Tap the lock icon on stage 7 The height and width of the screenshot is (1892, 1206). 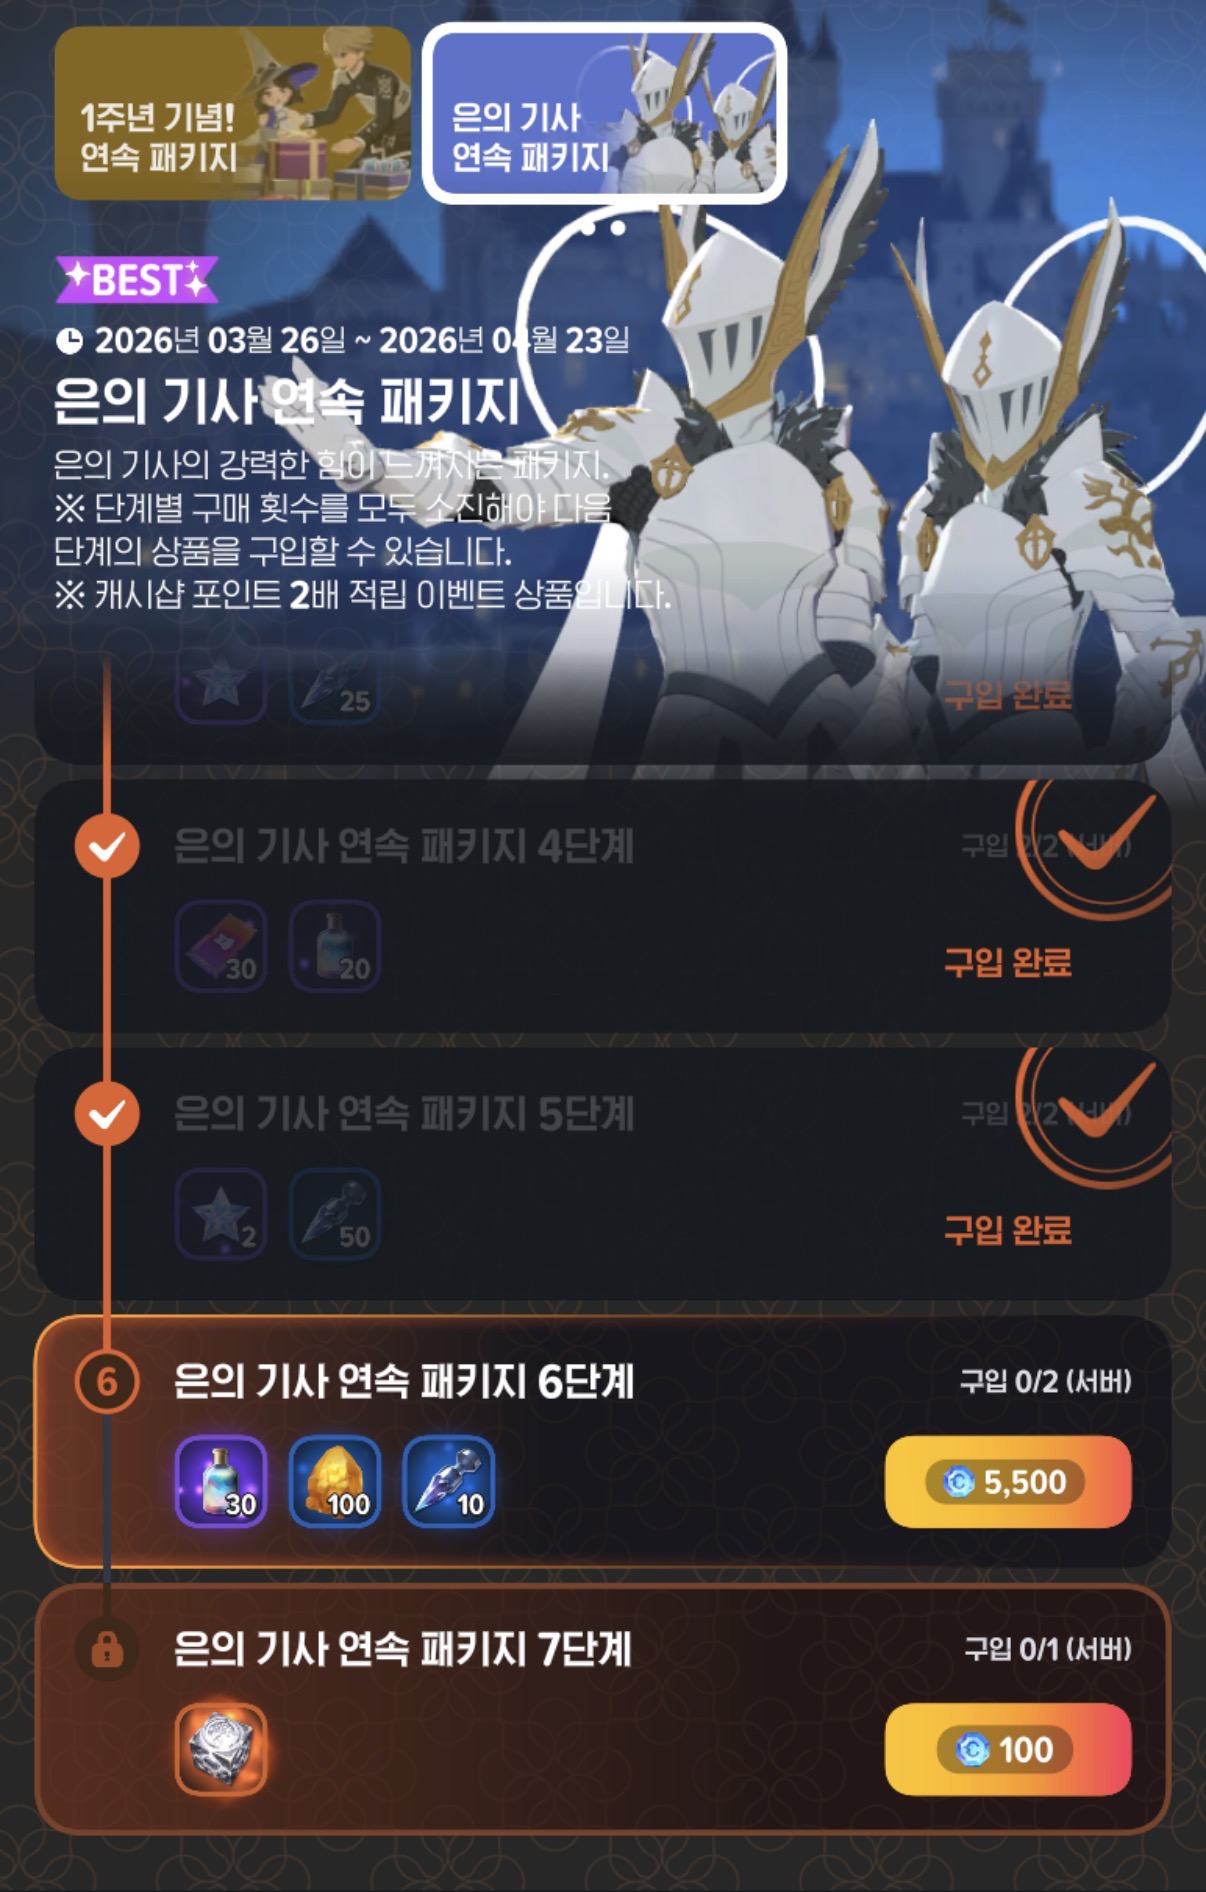(107, 1649)
